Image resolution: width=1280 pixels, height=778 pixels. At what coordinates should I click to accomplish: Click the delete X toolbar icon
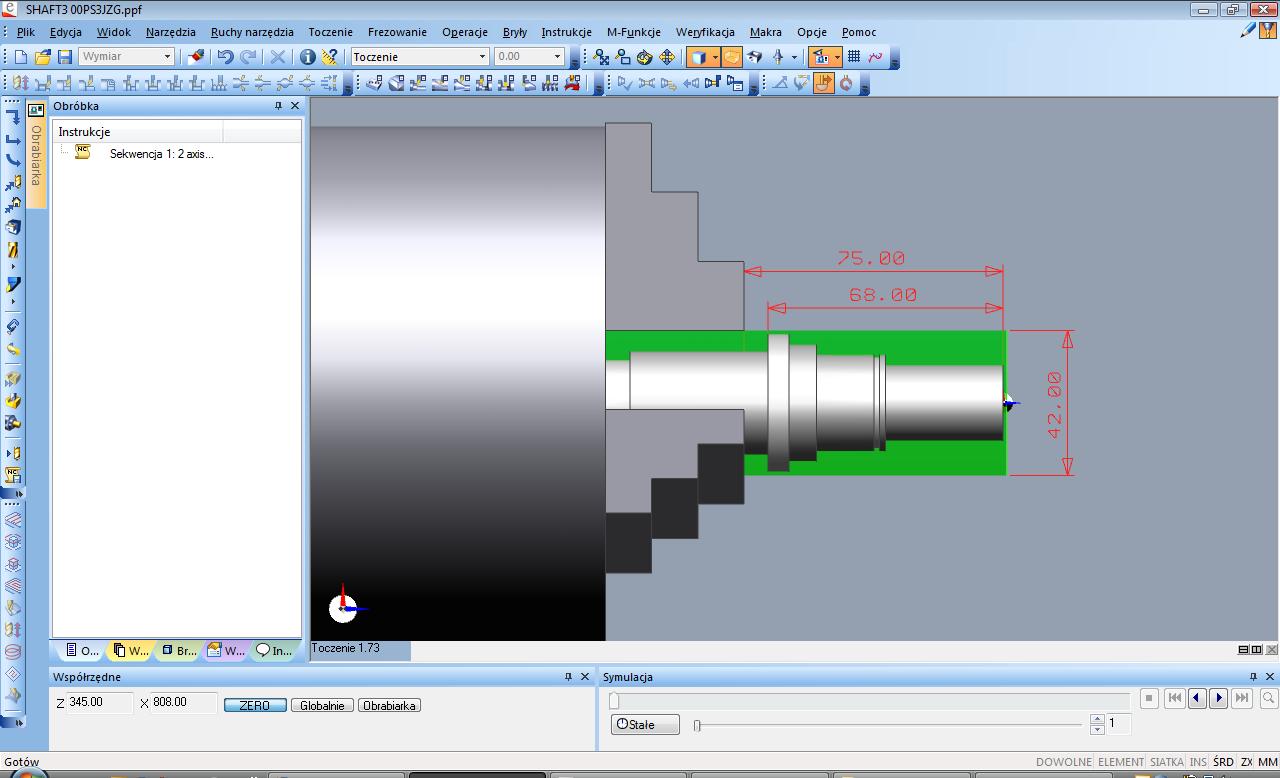pyautogui.click(x=278, y=57)
